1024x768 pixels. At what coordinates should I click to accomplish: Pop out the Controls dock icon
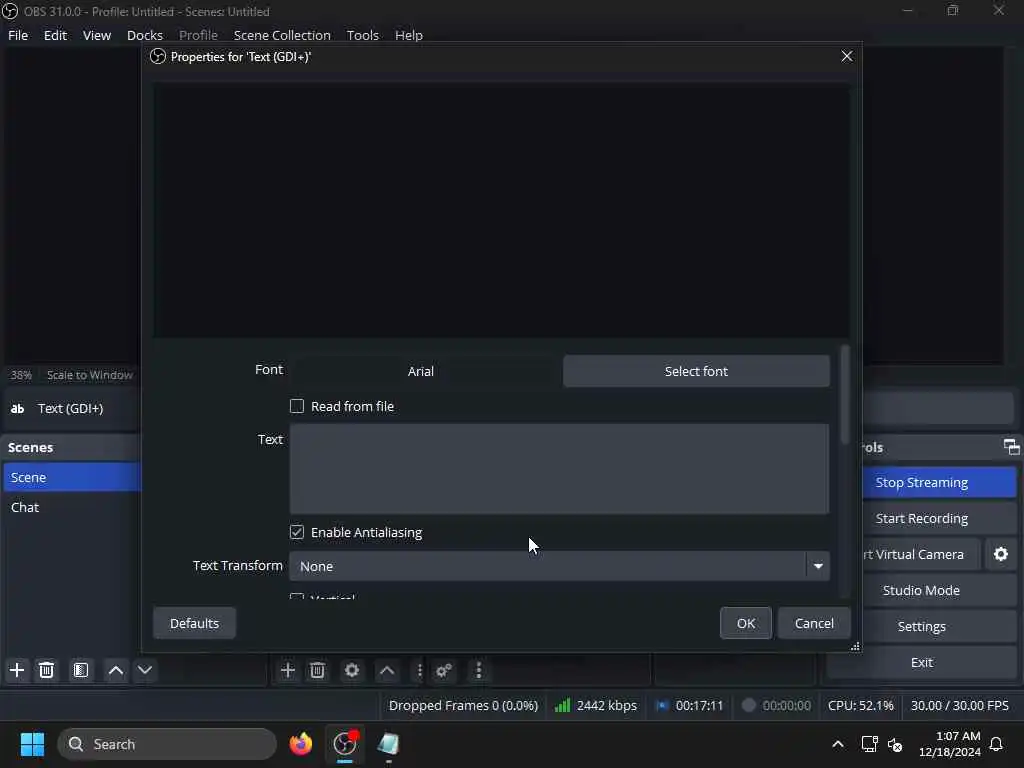click(x=1011, y=447)
